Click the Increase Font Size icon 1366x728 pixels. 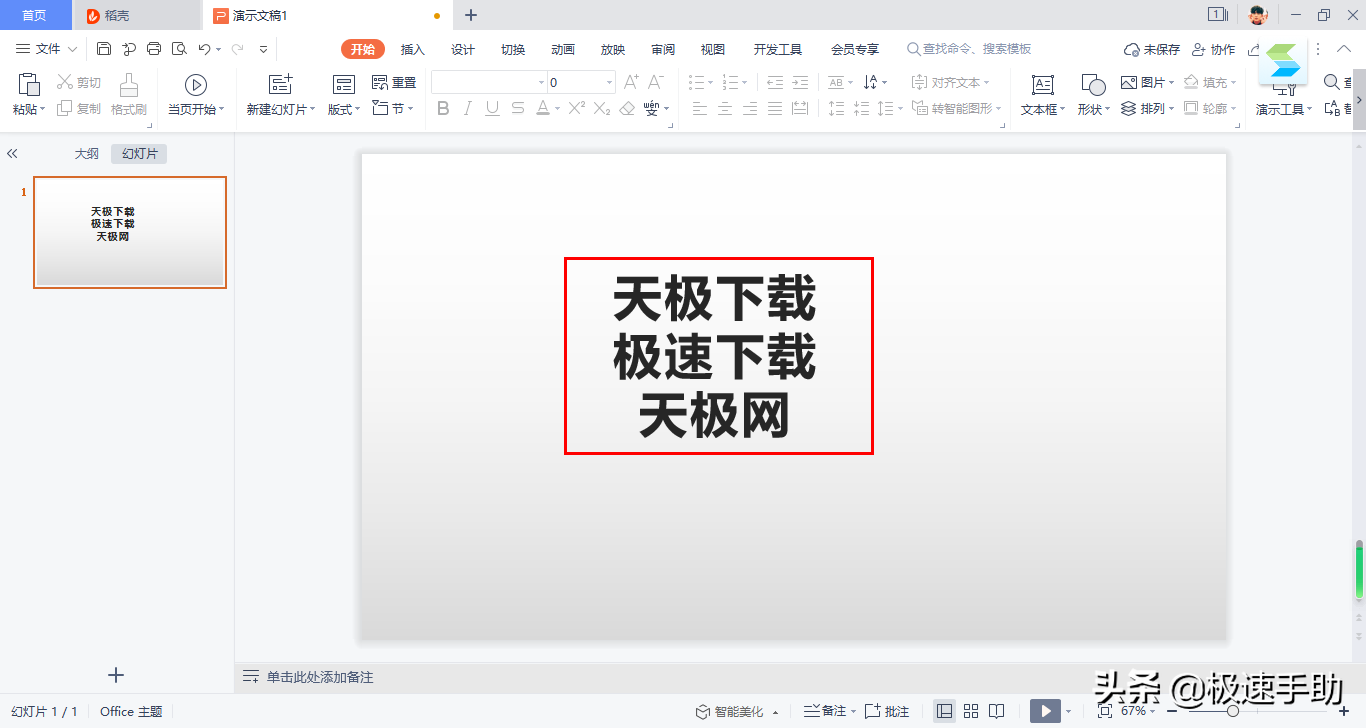tap(631, 82)
